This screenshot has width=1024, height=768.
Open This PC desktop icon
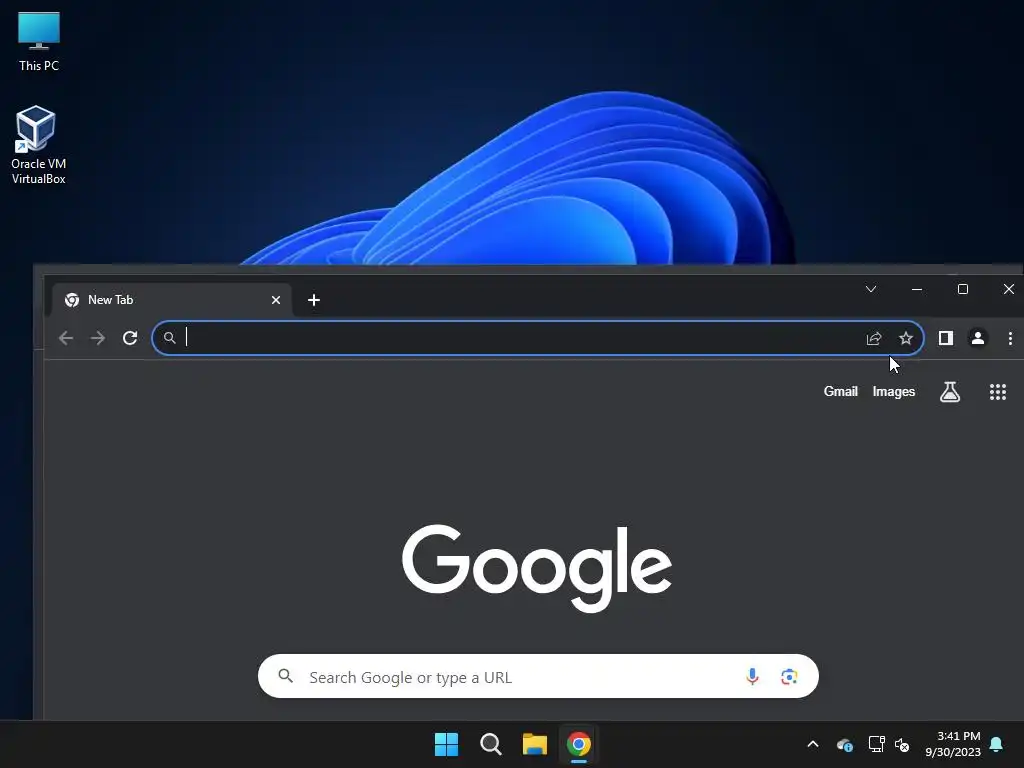pyautogui.click(x=39, y=41)
